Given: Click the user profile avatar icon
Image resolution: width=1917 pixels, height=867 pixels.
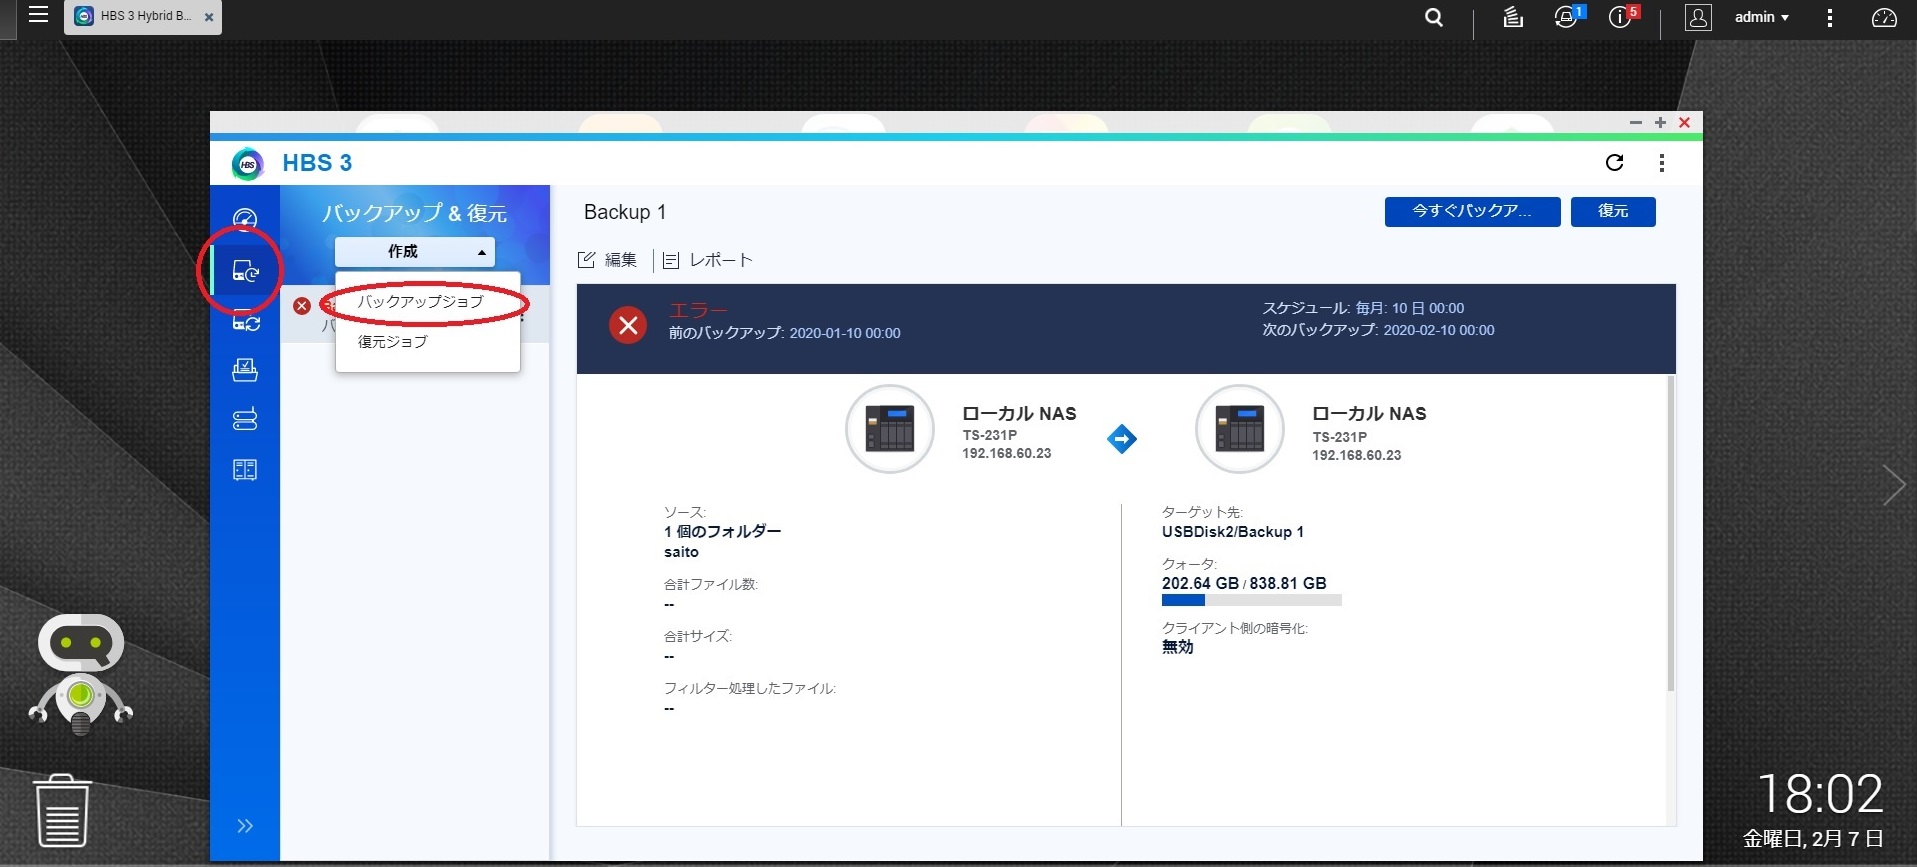Looking at the screenshot, I should coord(1698,17).
